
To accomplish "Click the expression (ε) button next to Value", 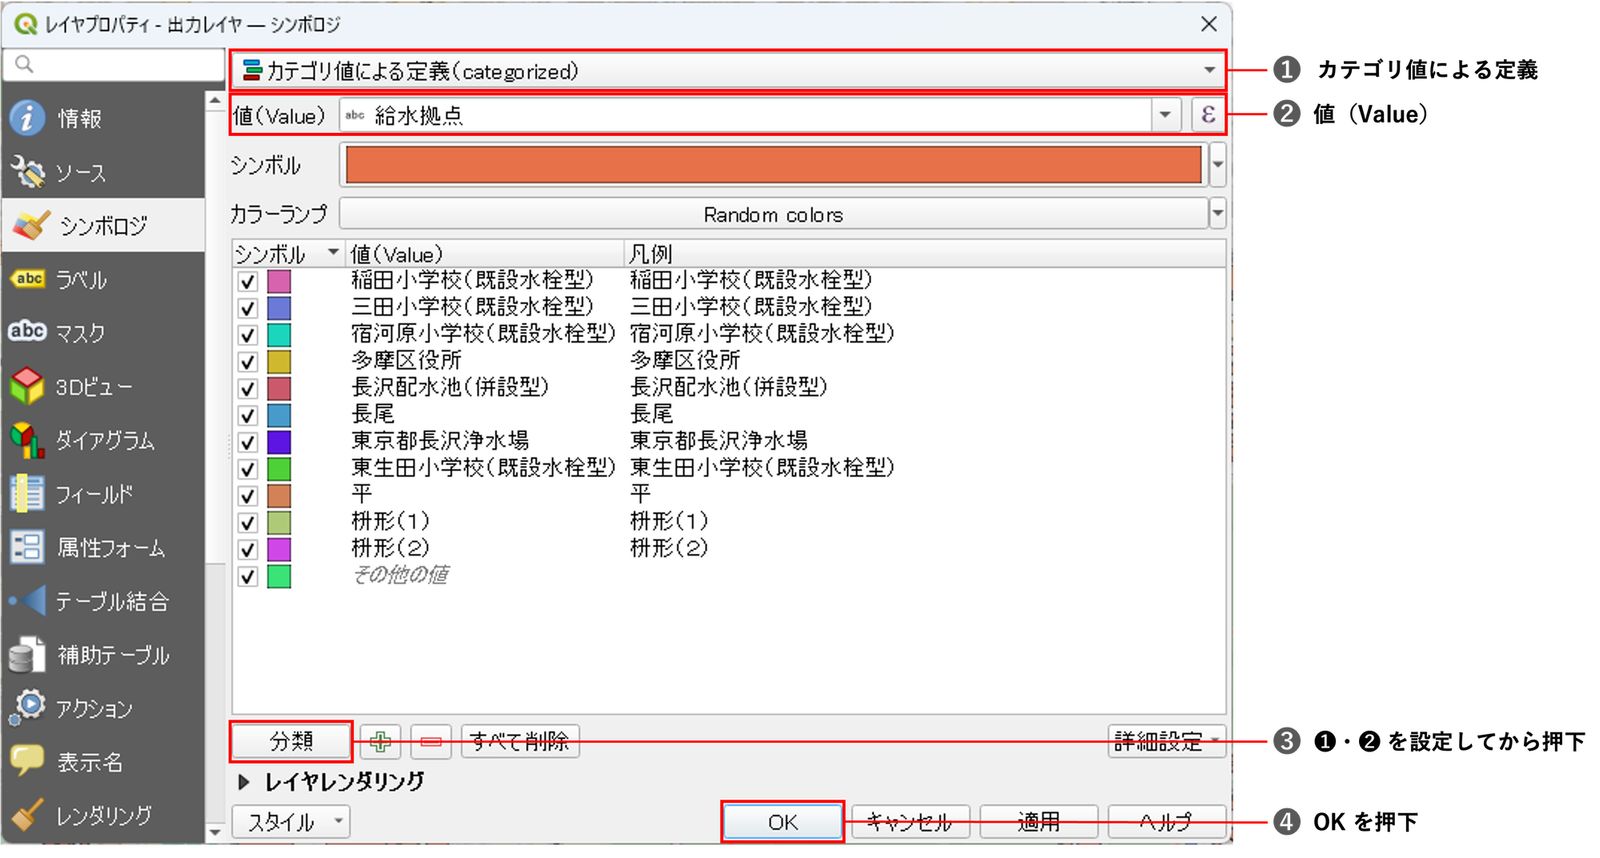I will point(1208,115).
